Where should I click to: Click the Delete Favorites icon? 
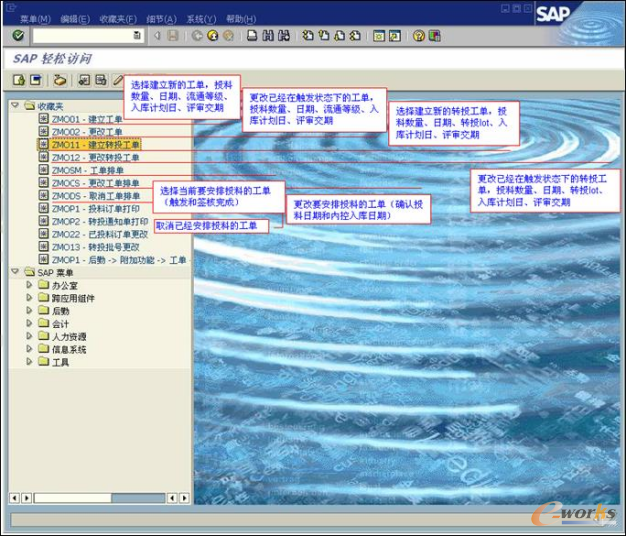(101, 80)
